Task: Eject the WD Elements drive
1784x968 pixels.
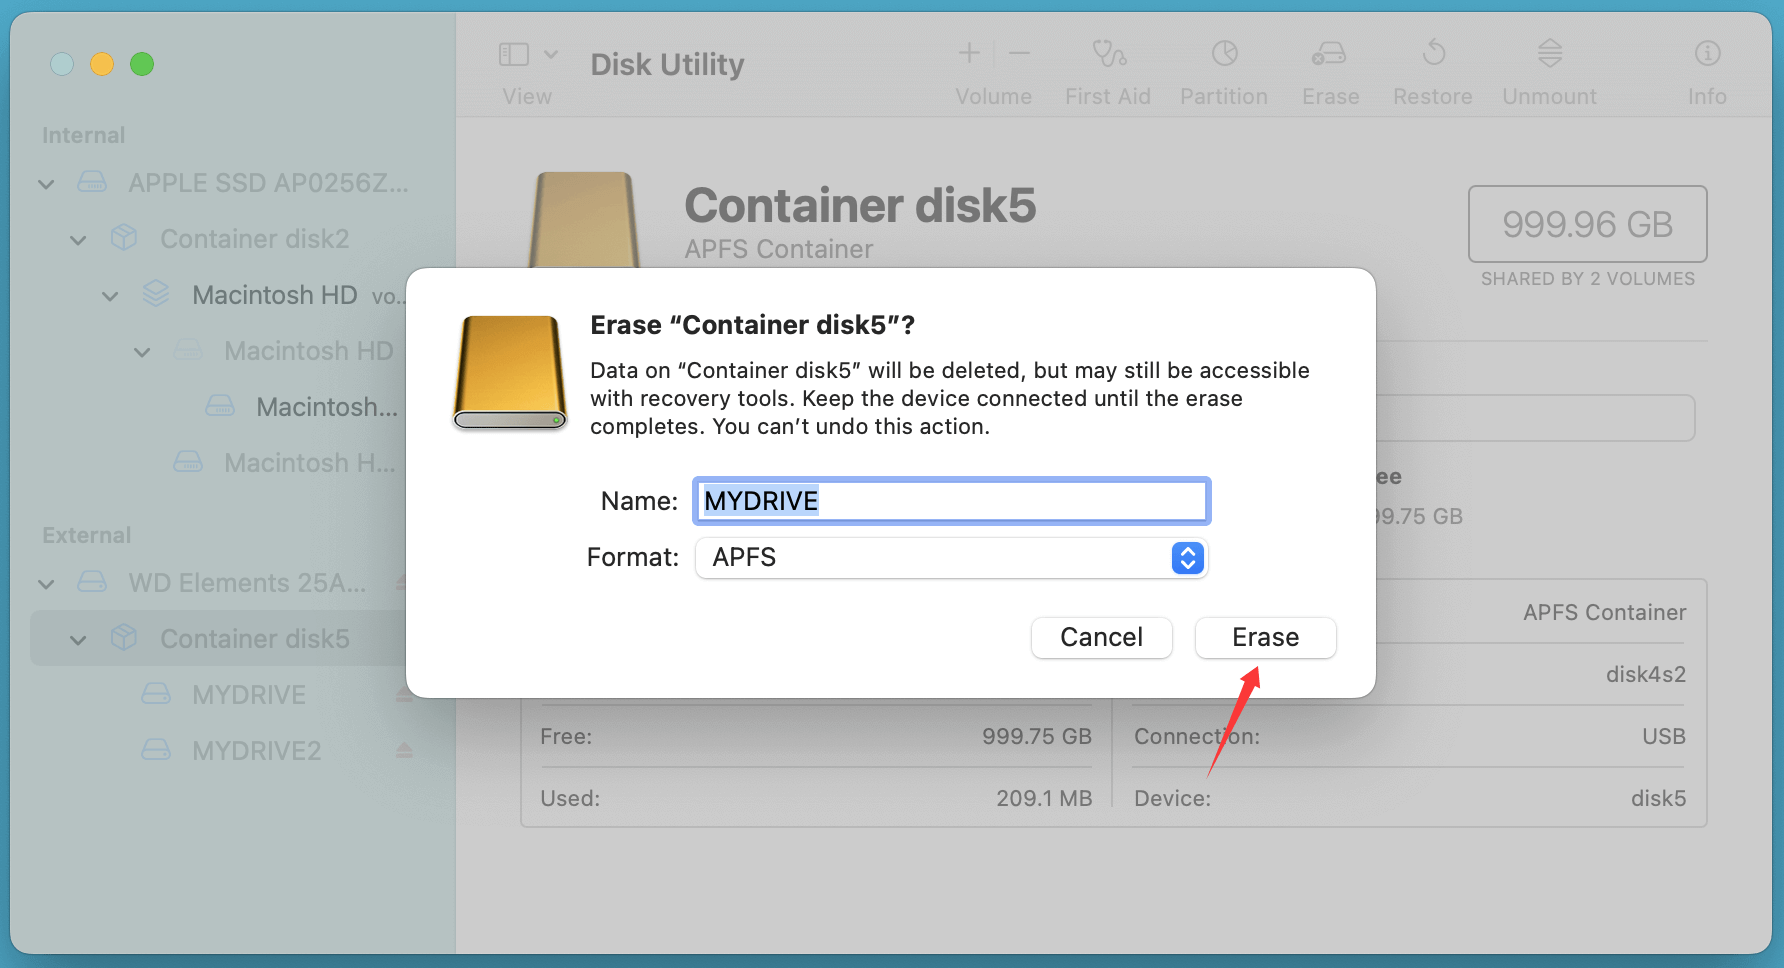Action: point(405,582)
